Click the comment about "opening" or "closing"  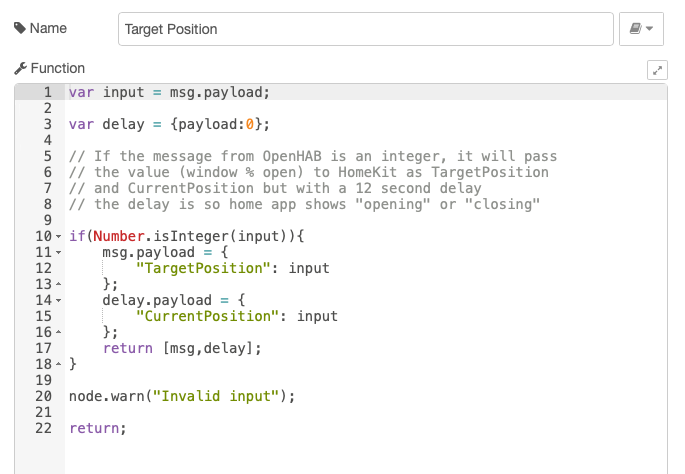point(304,204)
